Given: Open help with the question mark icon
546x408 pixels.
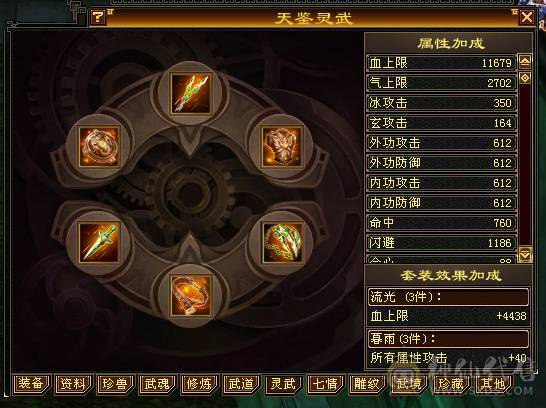Looking at the screenshot, I should coord(98,16).
